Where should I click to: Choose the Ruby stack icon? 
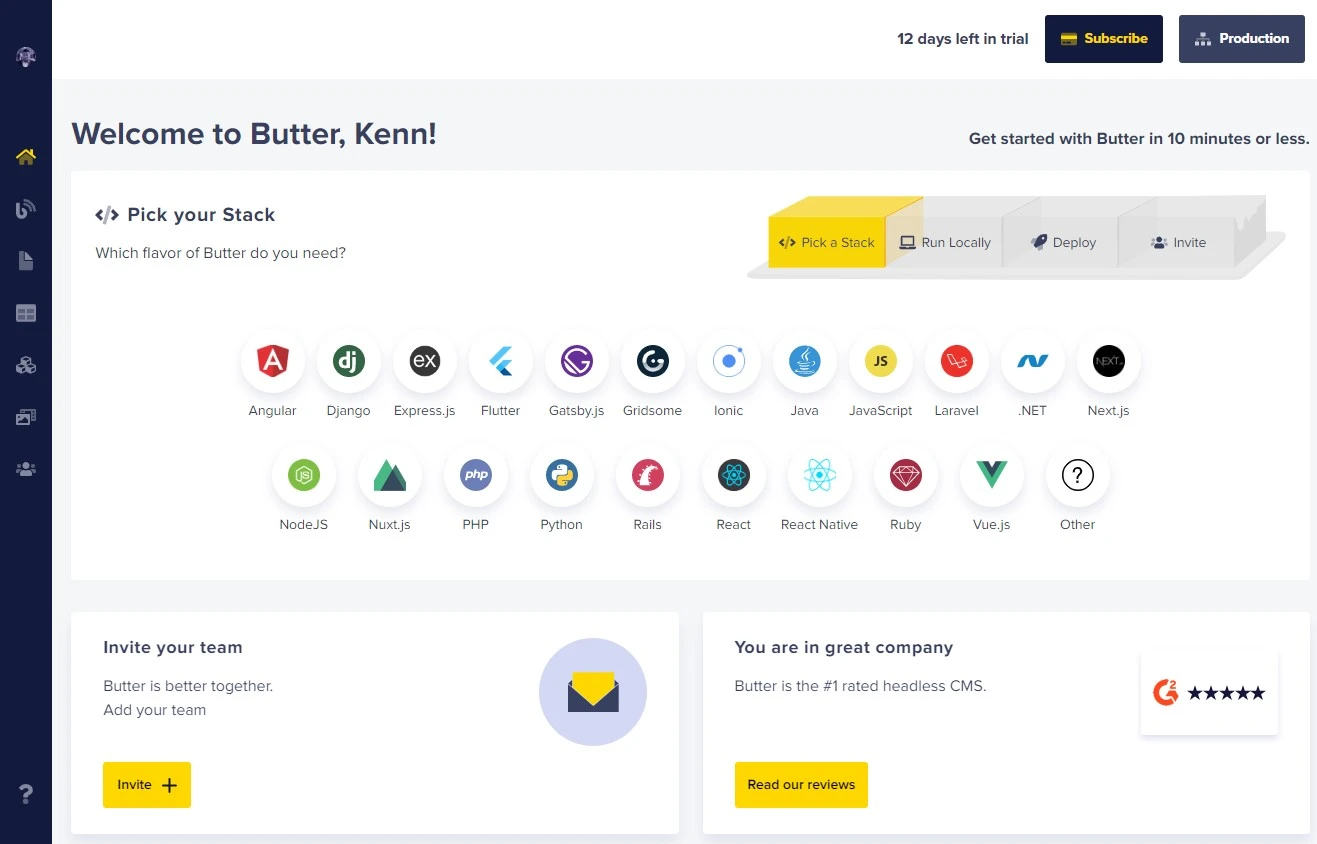(906, 475)
